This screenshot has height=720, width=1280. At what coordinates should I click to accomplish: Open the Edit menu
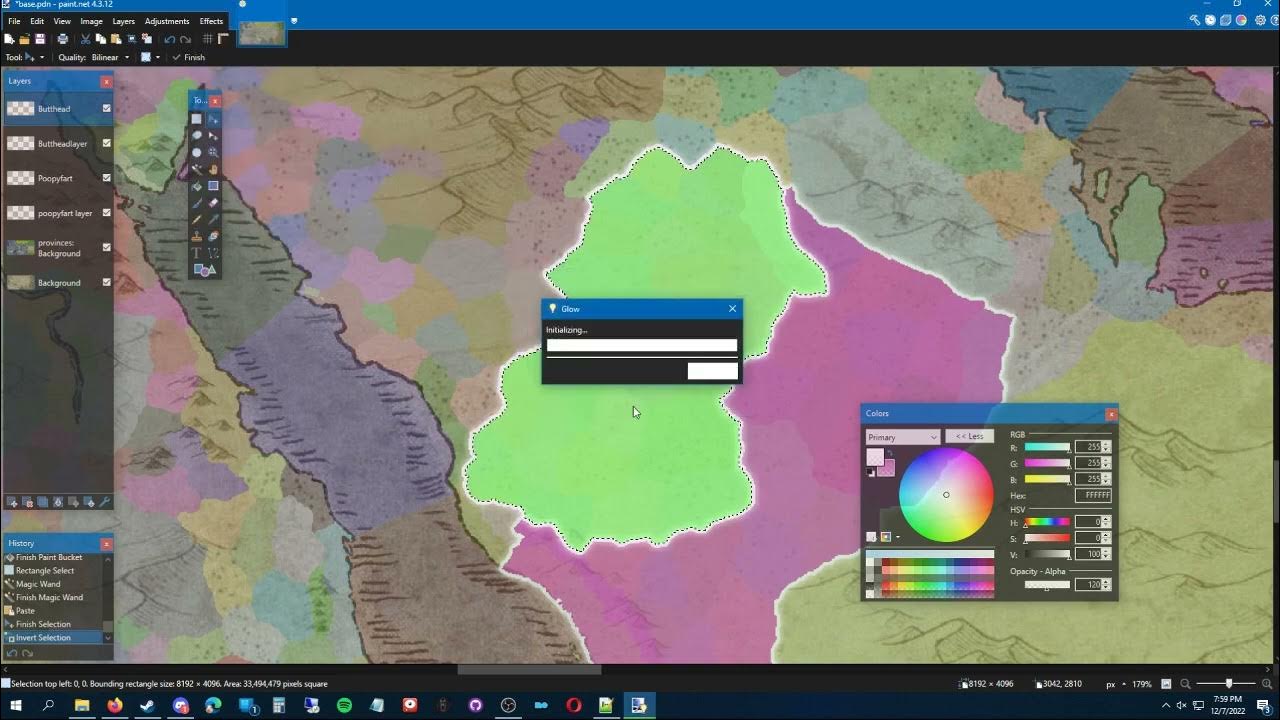(37, 21)
